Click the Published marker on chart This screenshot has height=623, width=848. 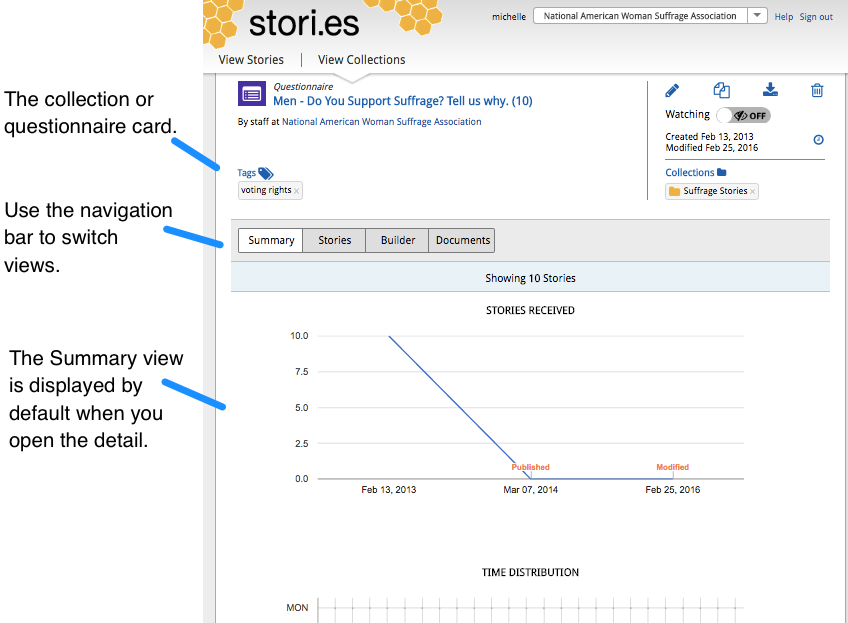pos(530,467)
